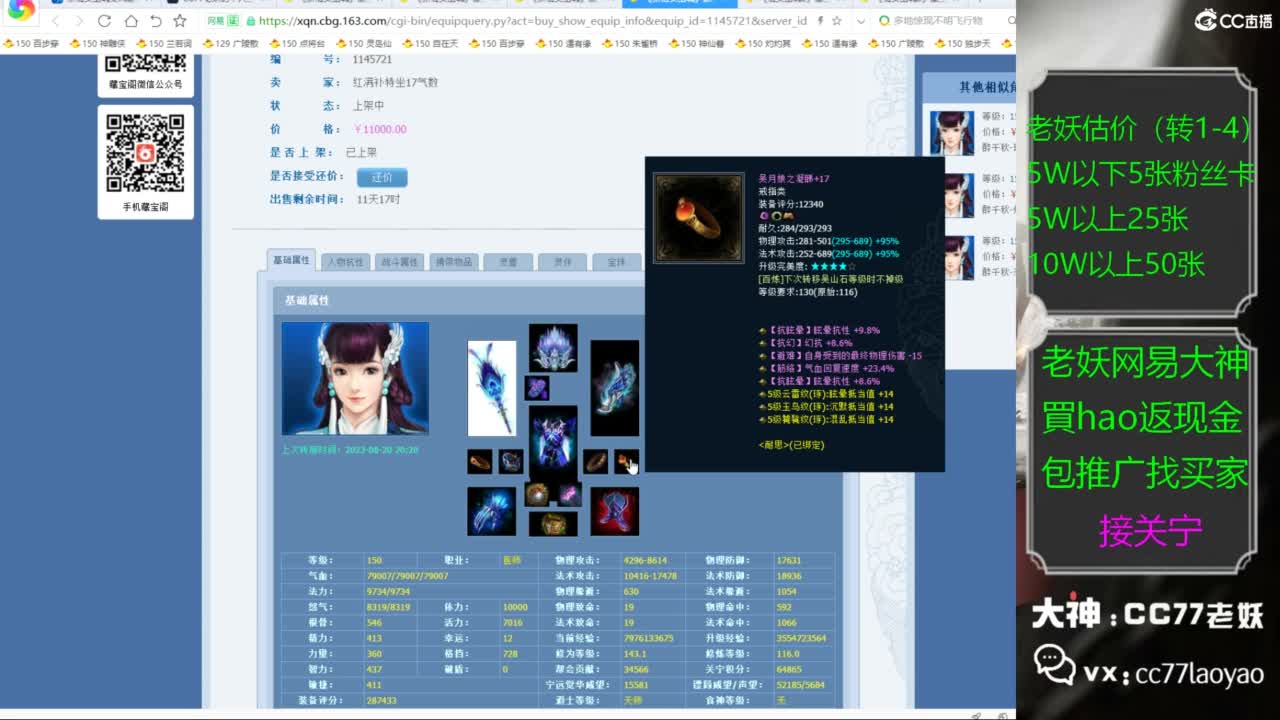Click the 还价 bargain button

coord(382,177)
